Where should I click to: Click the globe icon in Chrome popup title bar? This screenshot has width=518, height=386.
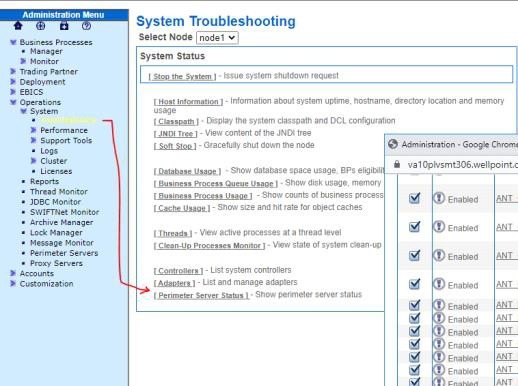tap(393, 144)
